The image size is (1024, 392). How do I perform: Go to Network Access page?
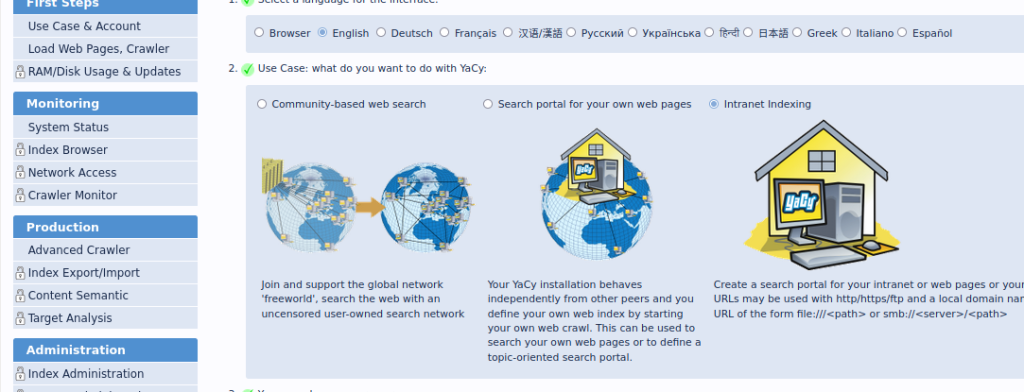[x=105, y=173]
